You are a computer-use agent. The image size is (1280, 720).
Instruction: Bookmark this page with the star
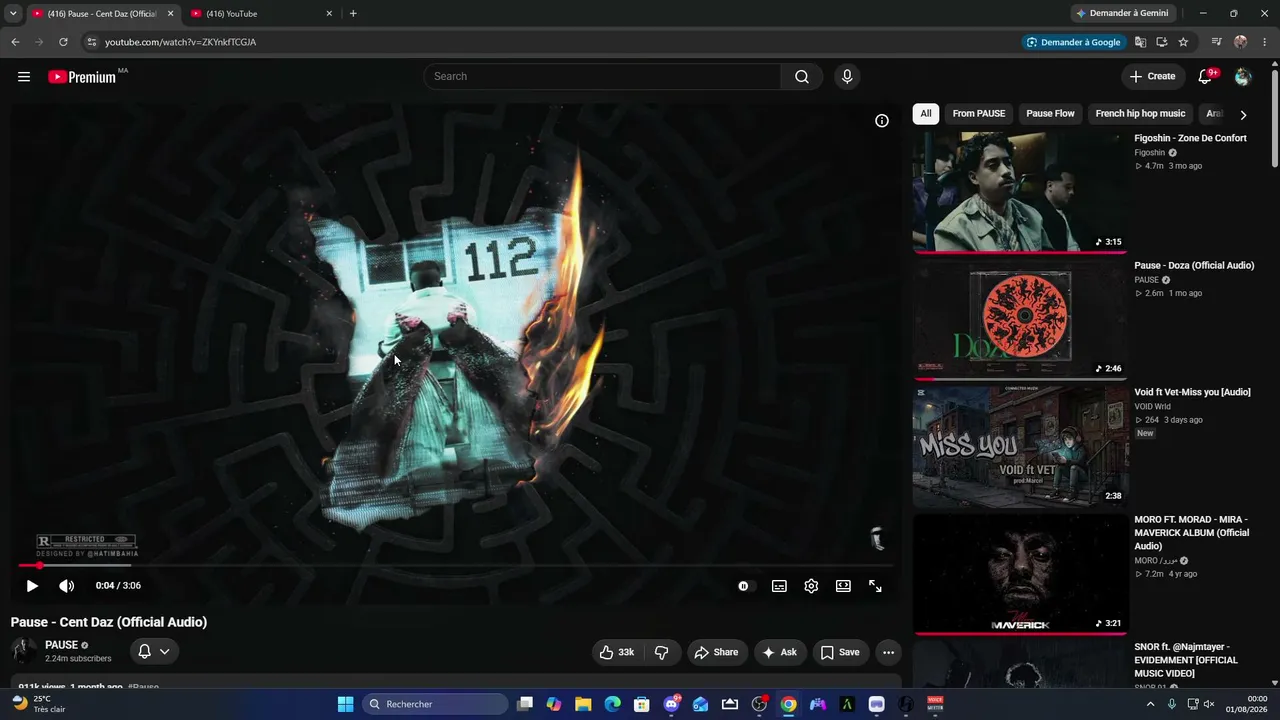point(1183,42)
